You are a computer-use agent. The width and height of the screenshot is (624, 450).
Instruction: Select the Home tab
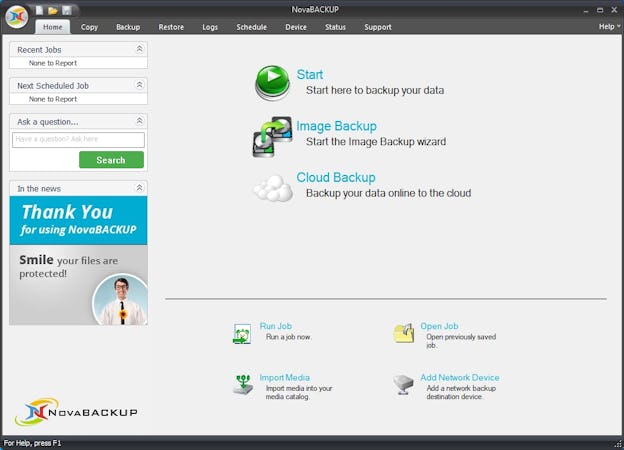[x=53, y=27]
